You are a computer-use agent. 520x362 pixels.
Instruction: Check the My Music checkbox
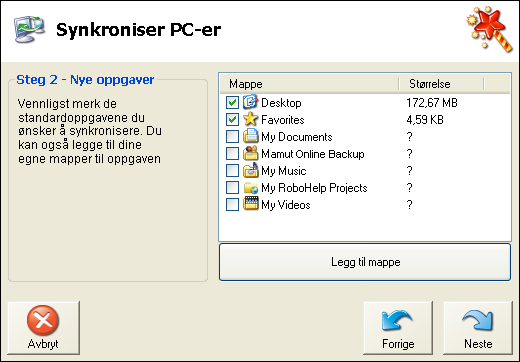click(x=232, y=170)
